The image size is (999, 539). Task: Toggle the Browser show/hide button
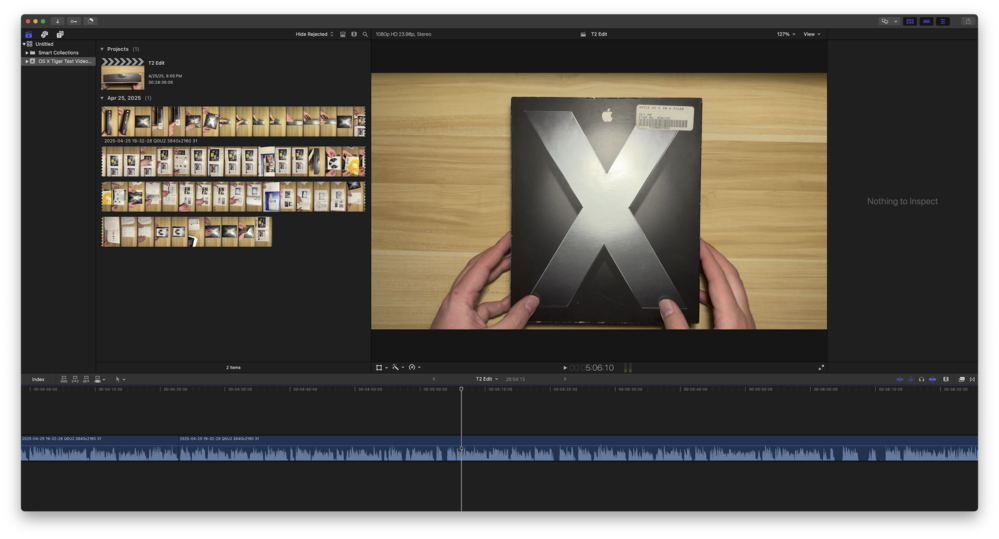click(x=910, y=21)
